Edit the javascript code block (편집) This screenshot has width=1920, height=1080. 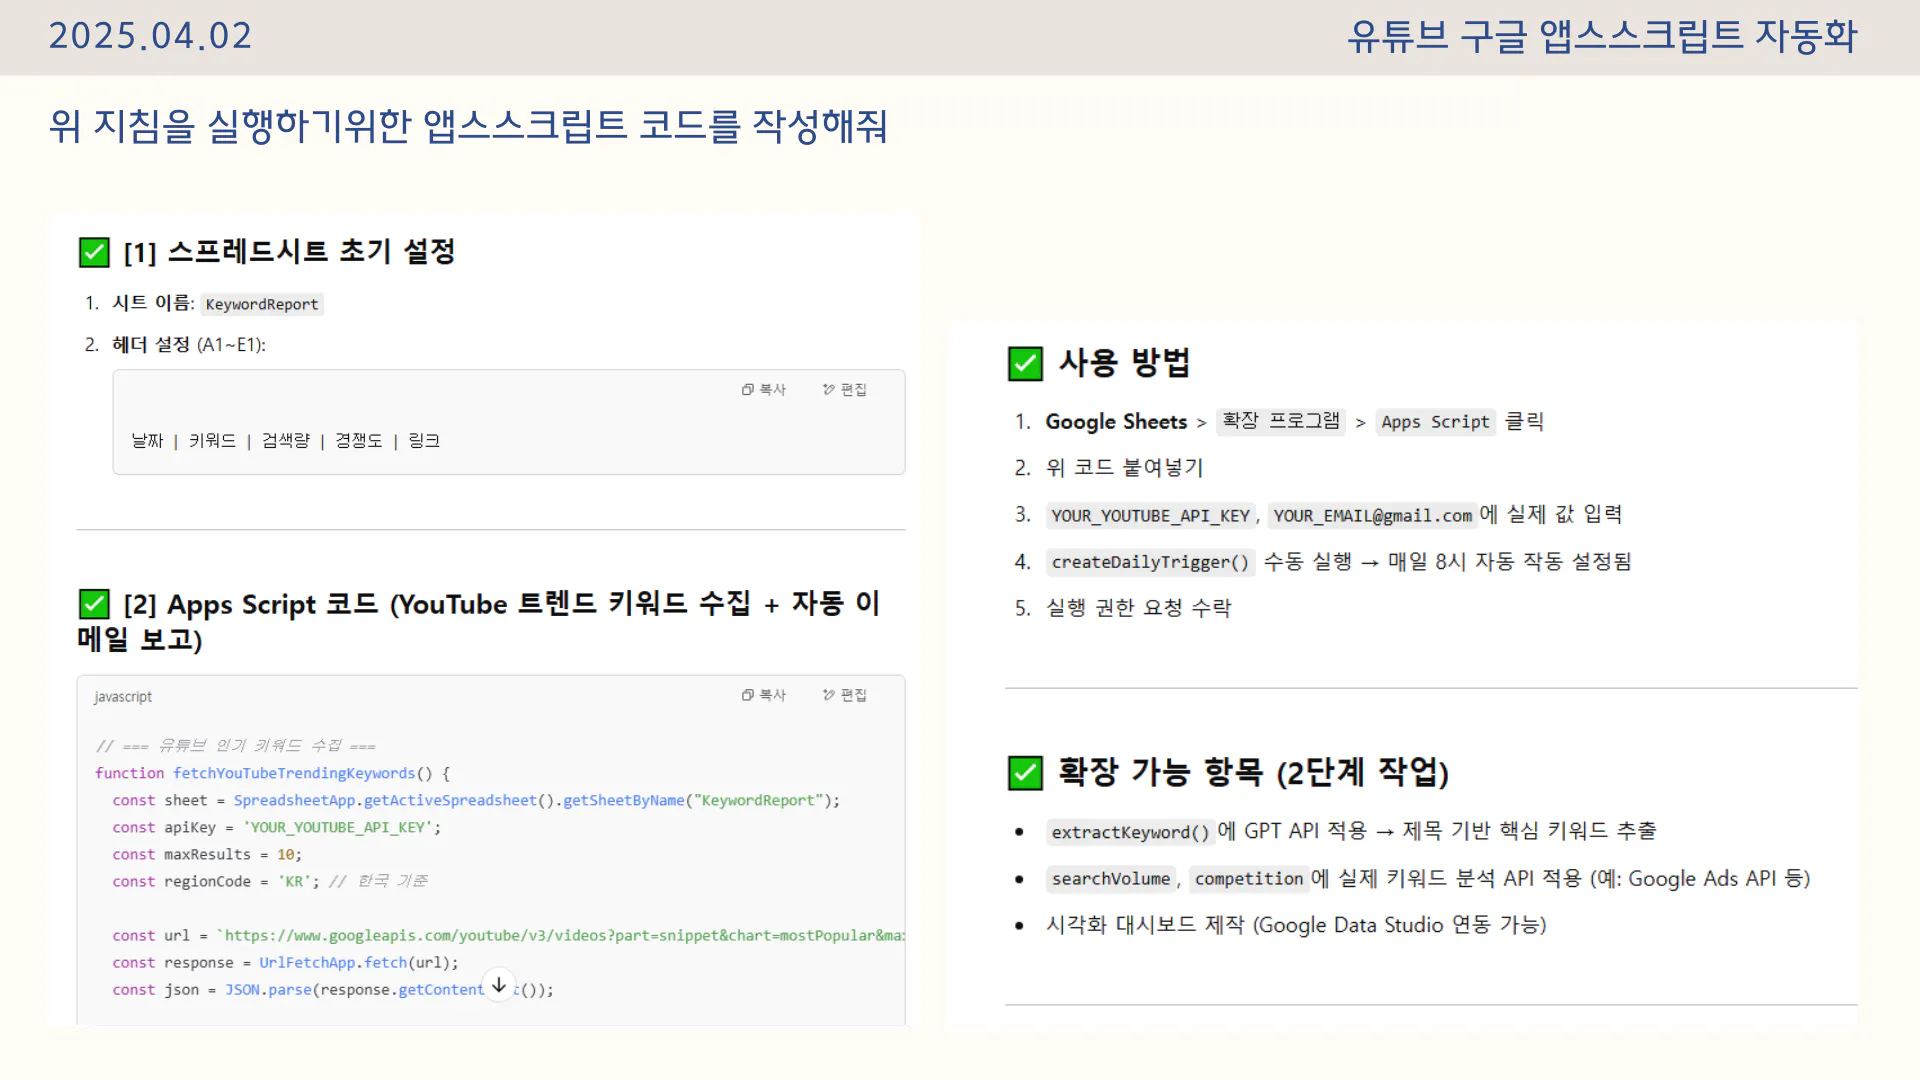[x=845, y=695]
